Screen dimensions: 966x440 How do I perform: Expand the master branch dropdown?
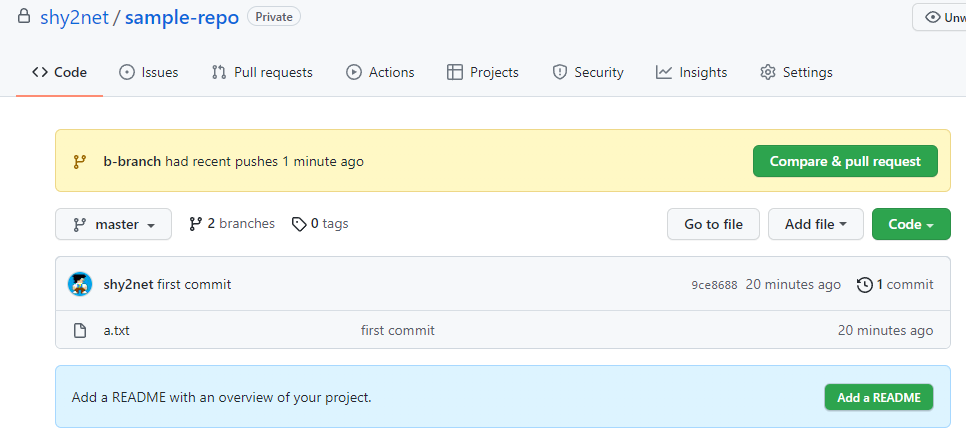[113, 224]
